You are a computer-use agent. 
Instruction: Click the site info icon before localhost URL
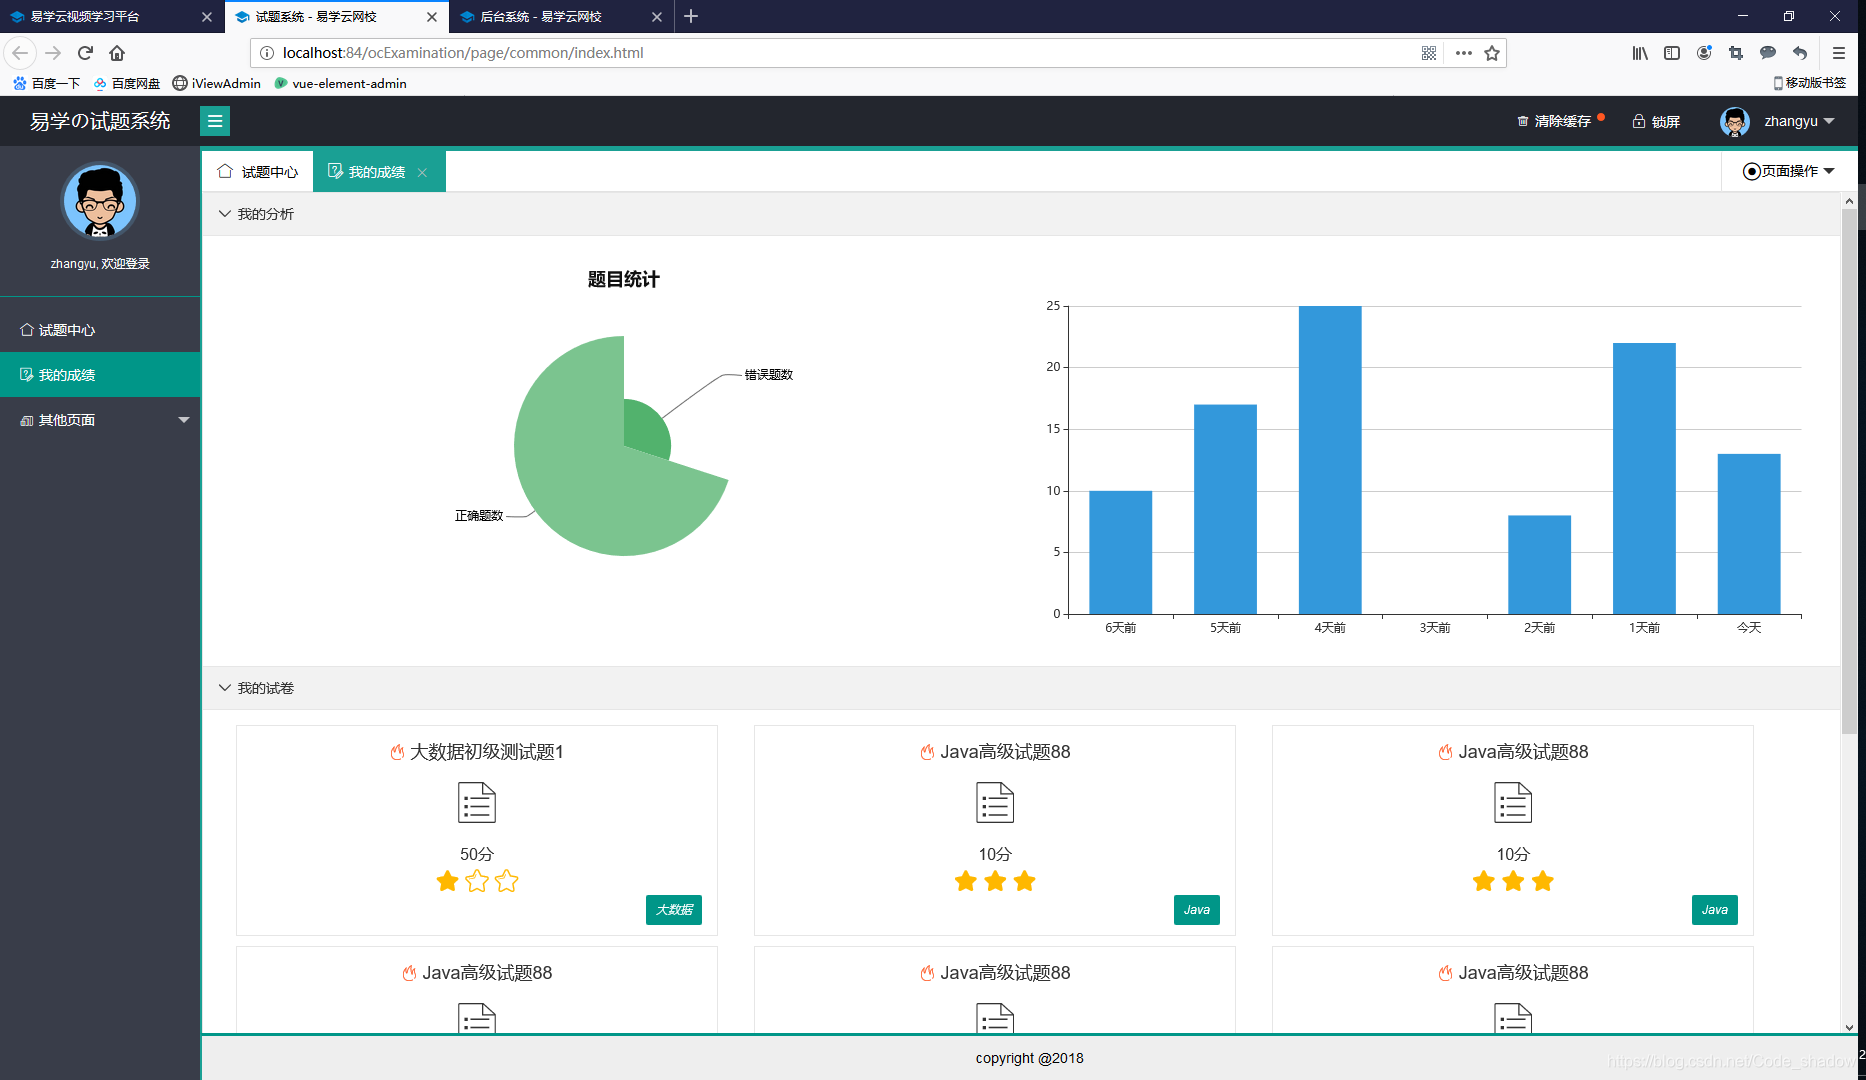tap(267, 53)
